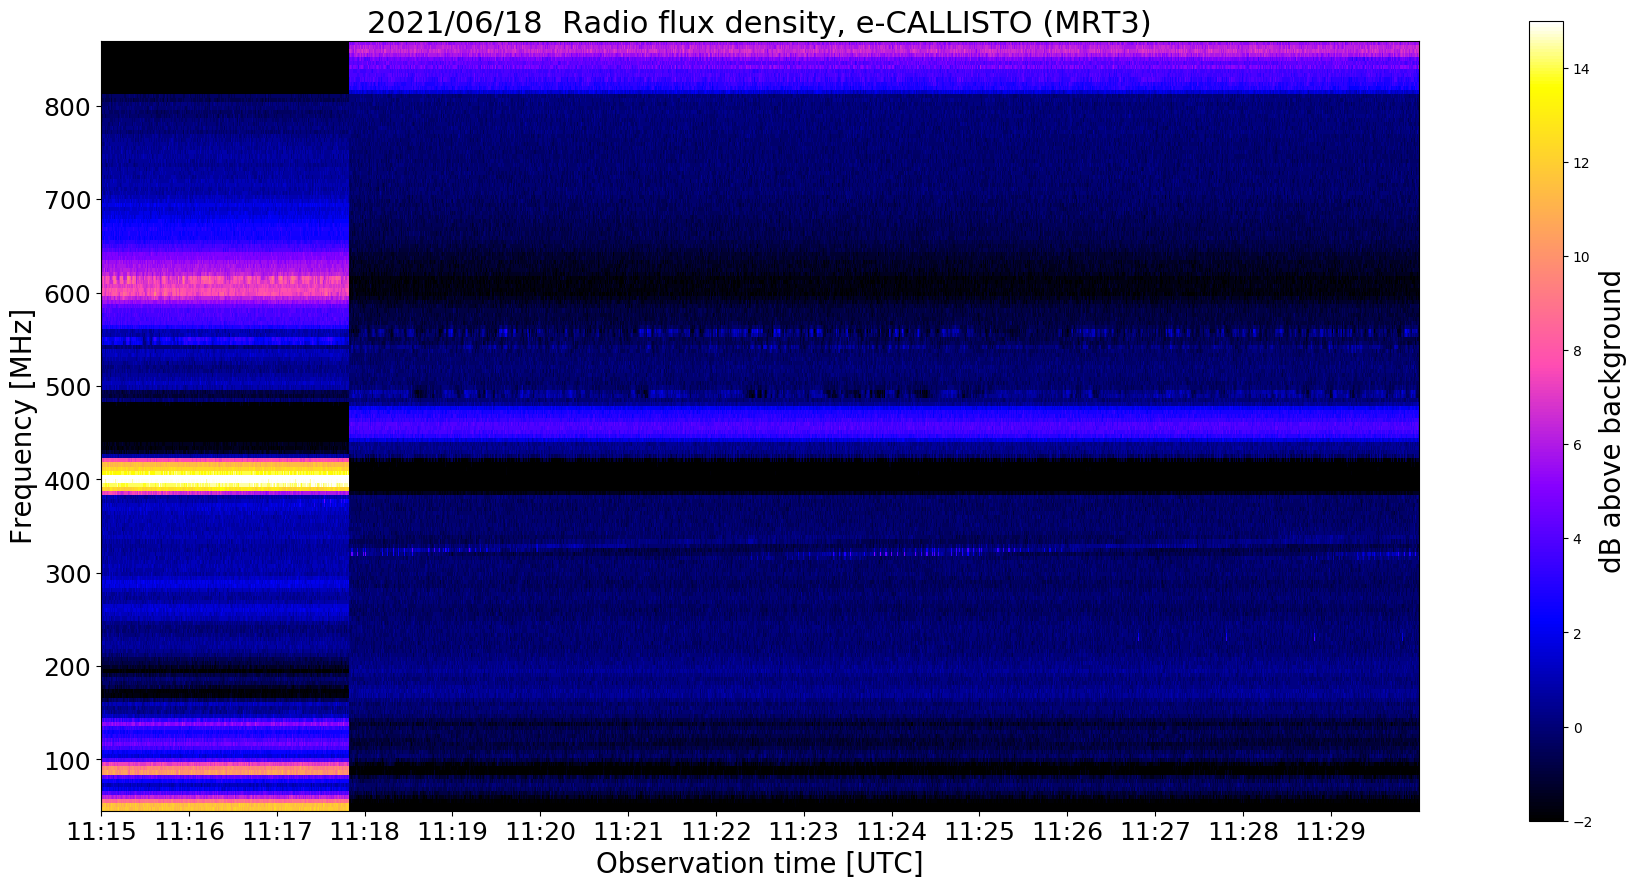Click the colorbar tick value 8
Image resolution: width=1636 pixels, height=888 pixels.
coord(1578,351)
